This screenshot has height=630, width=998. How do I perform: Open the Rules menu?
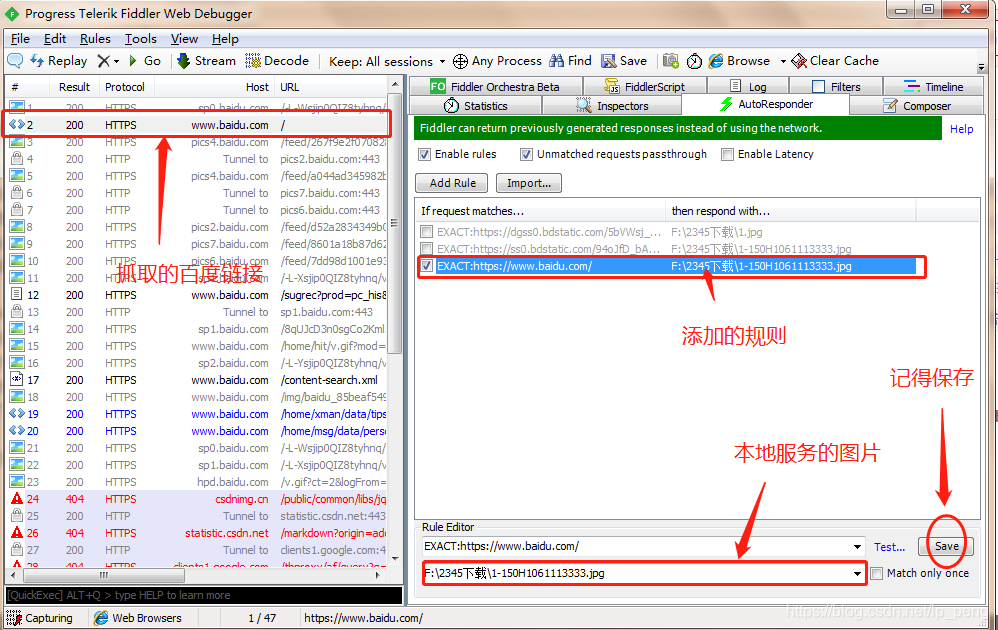tap(95, 39)
